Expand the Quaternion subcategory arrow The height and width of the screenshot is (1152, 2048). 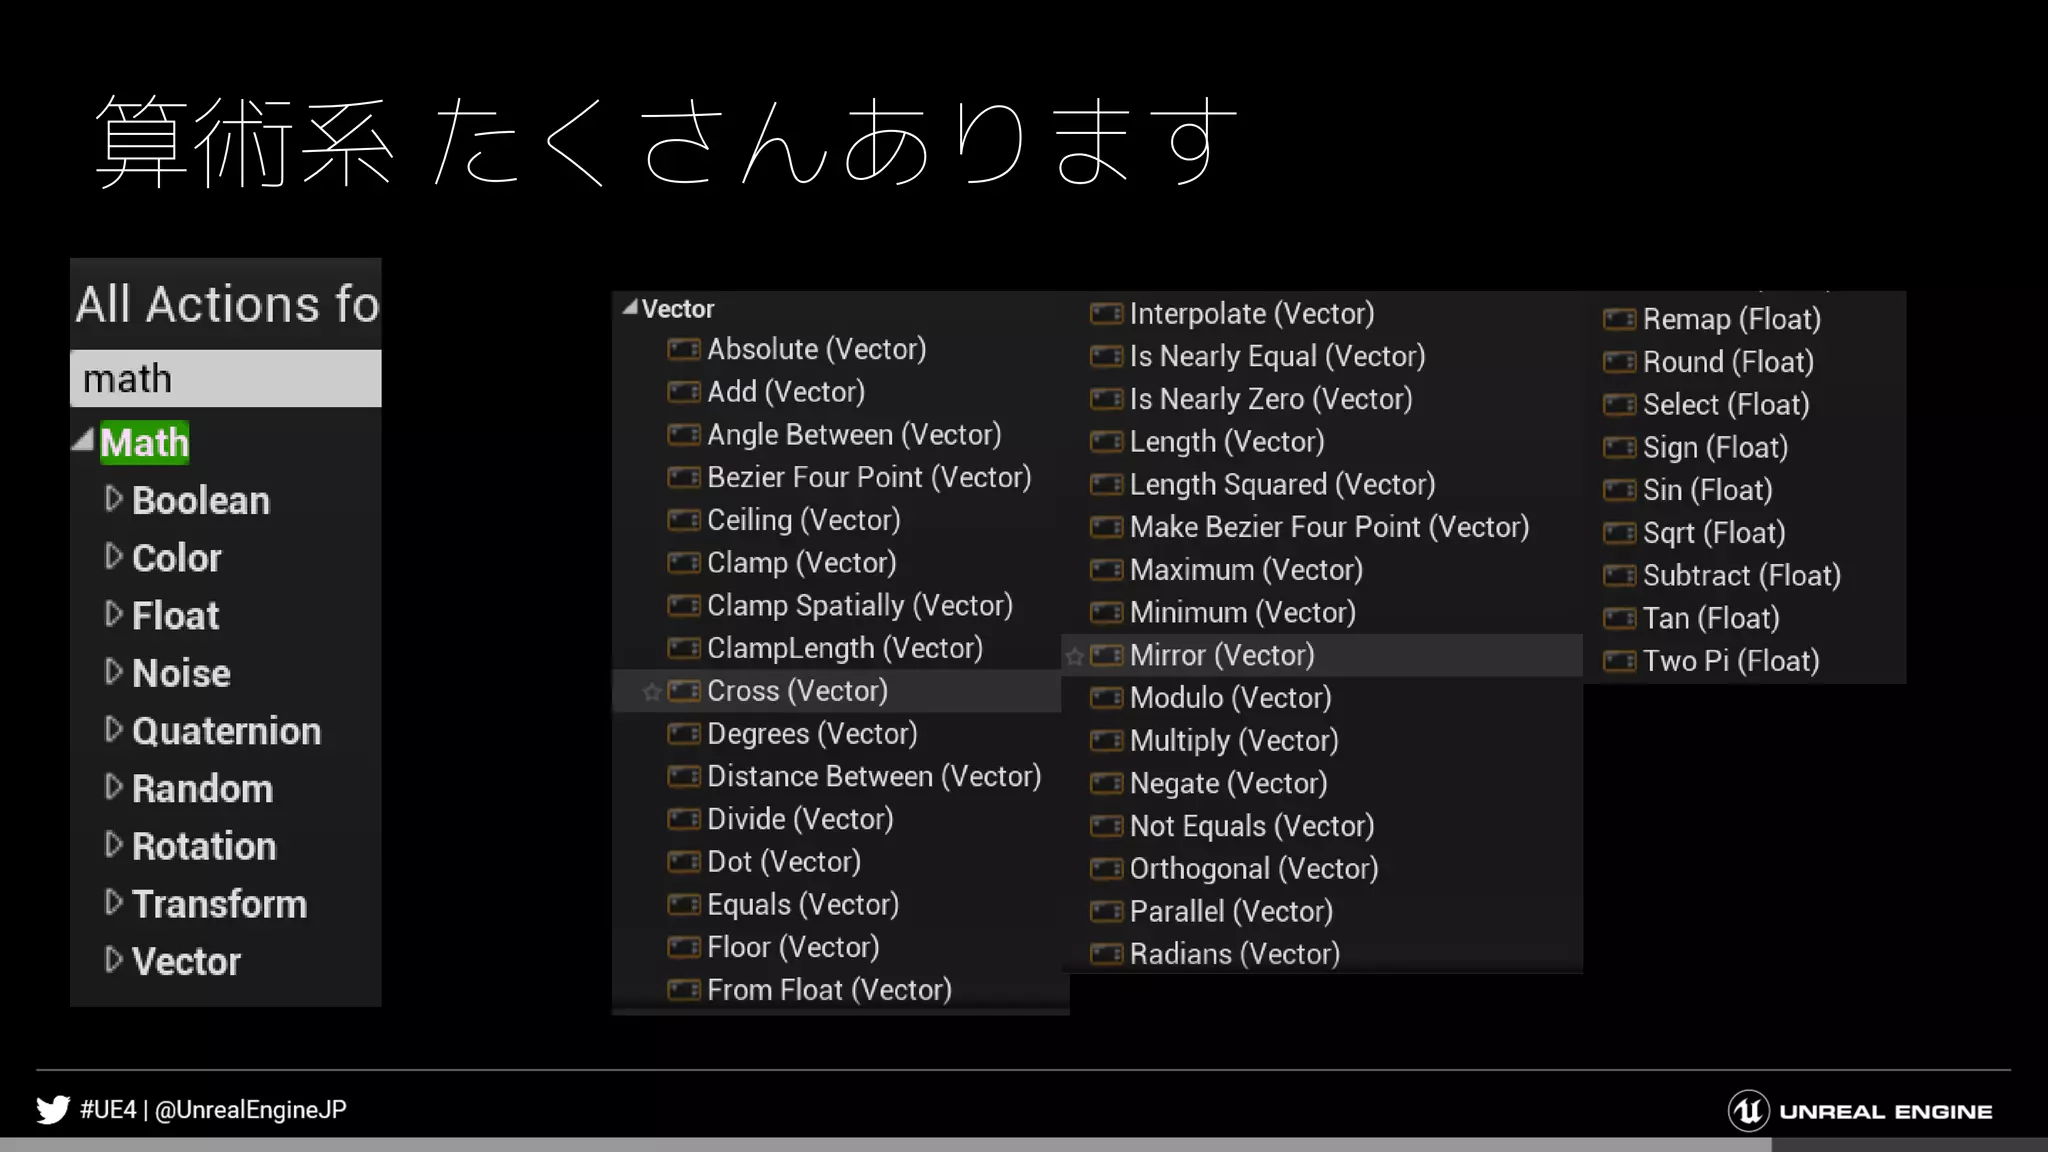click(x=113, y=730)
